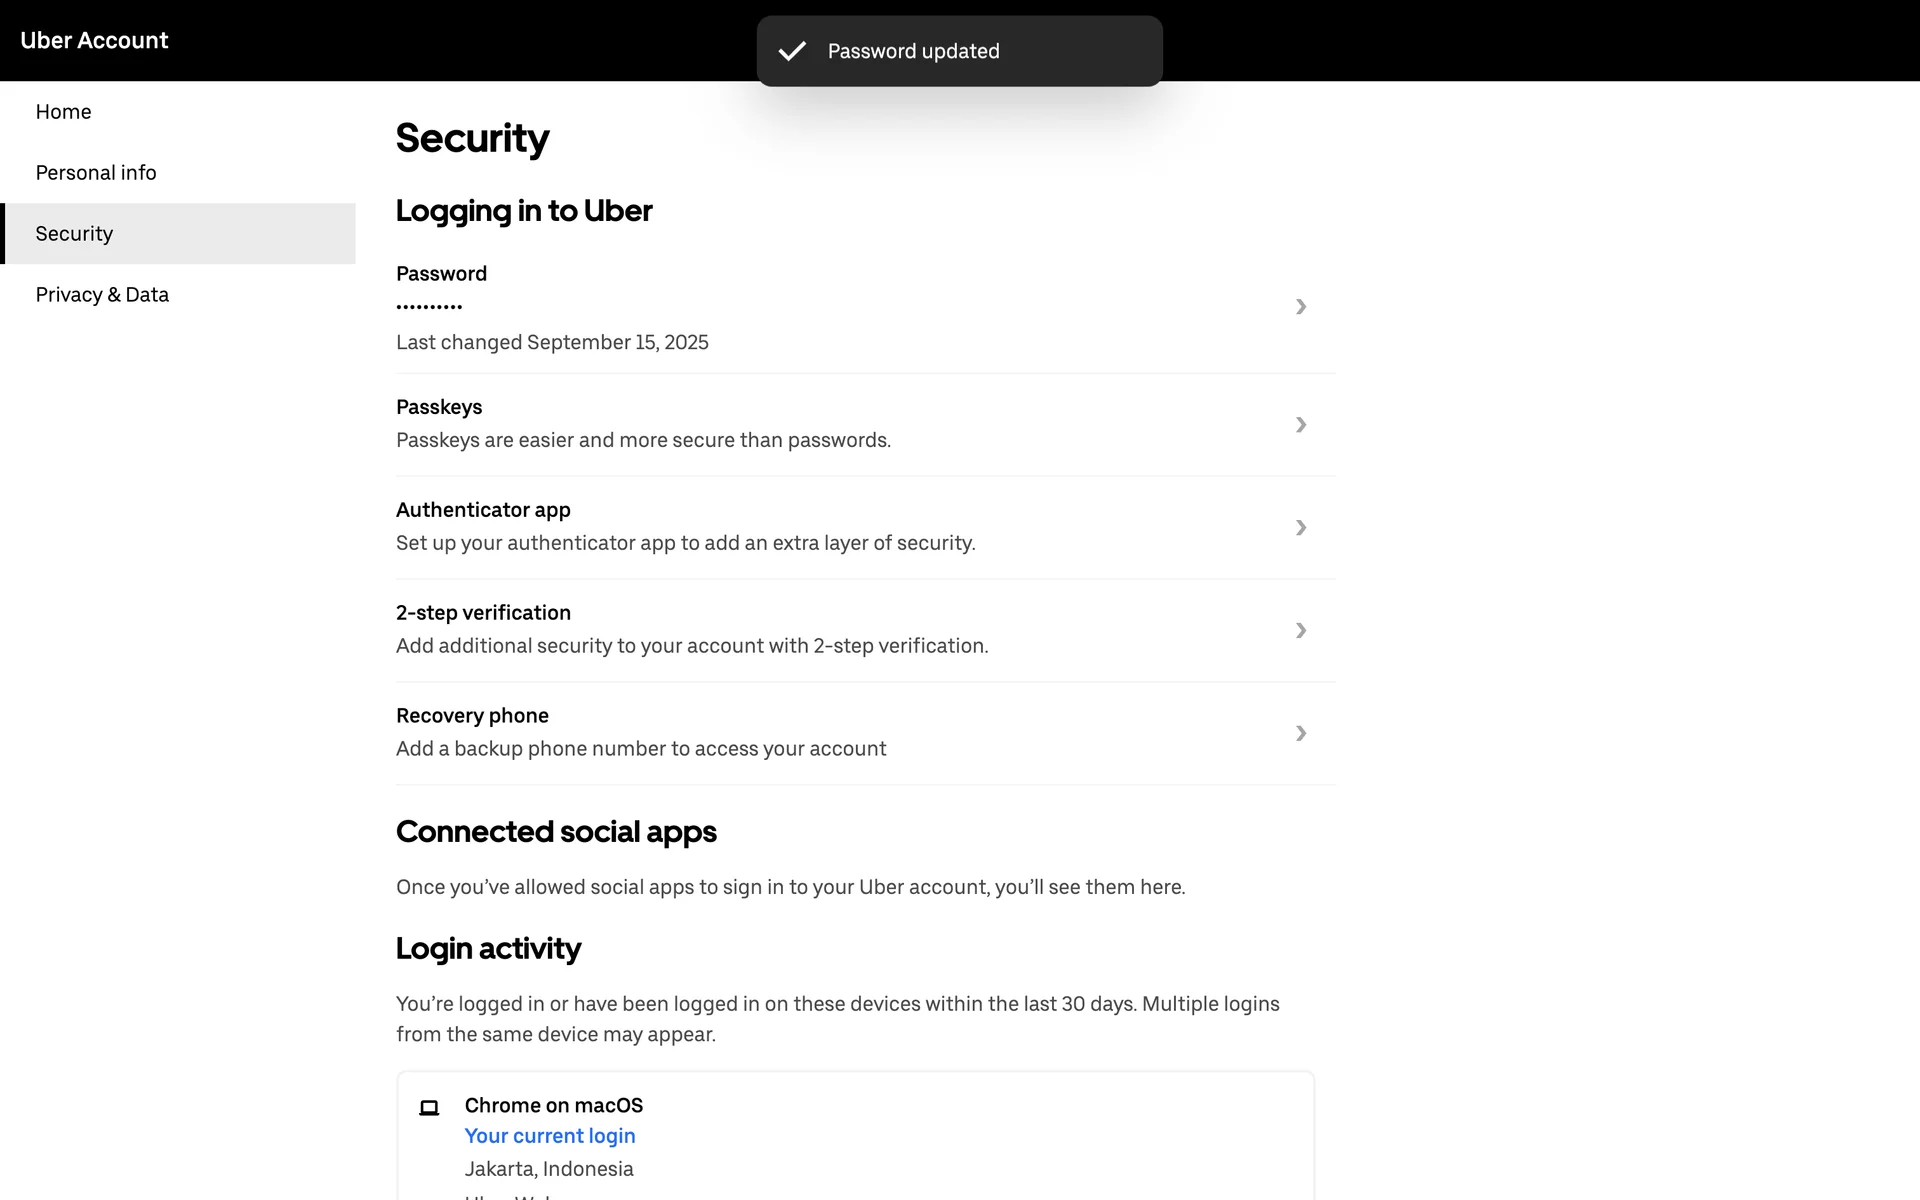
Task: Open 2-step verification chevron arrow
Action: coord(1301,631)
